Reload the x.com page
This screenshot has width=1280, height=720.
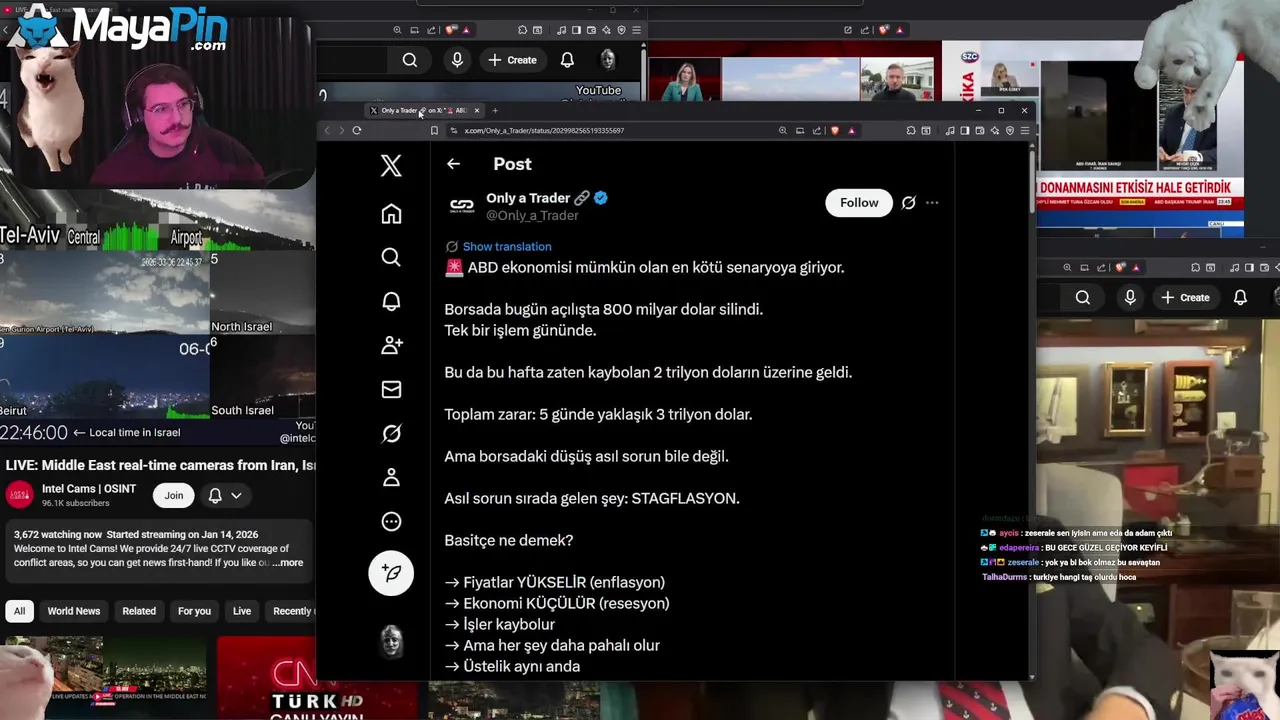tap(357, 130)
